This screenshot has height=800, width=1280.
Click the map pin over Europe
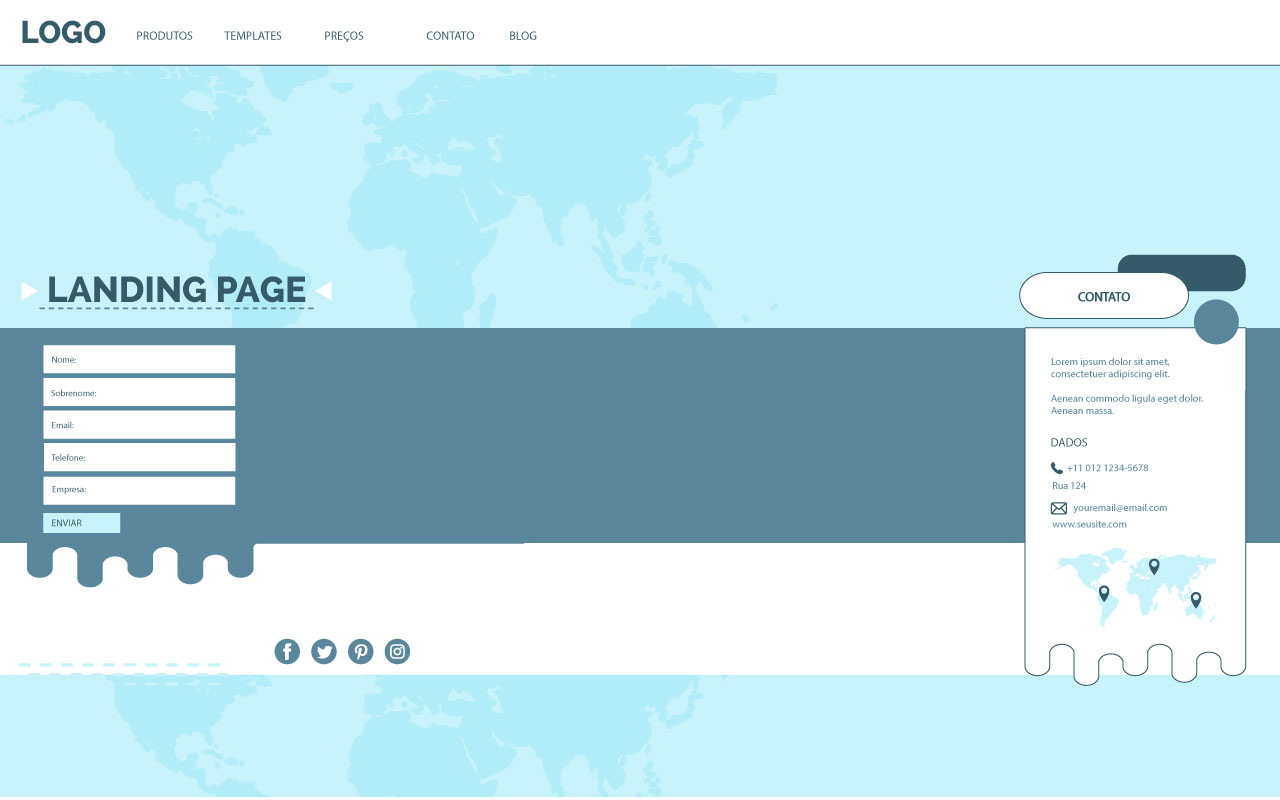(x=1154, y=566)
